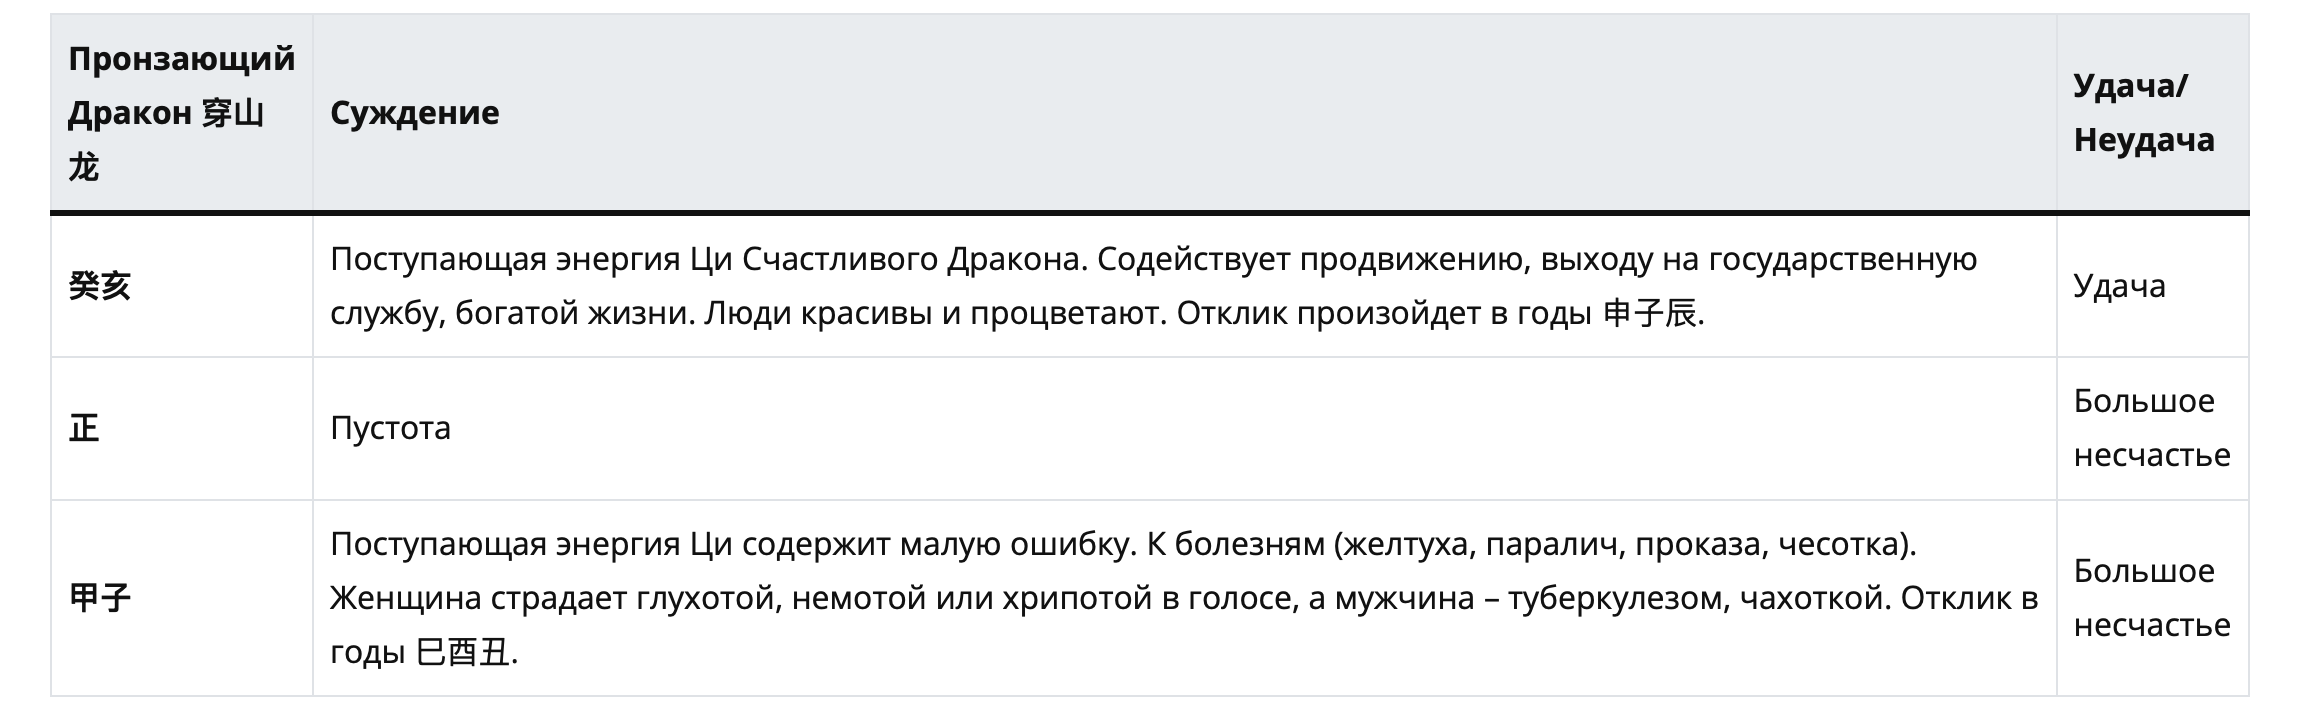Viewport: 2301px width, 719px height.
Task: Click Большое несчастье in the 正 row
Action: [2152, 428]
